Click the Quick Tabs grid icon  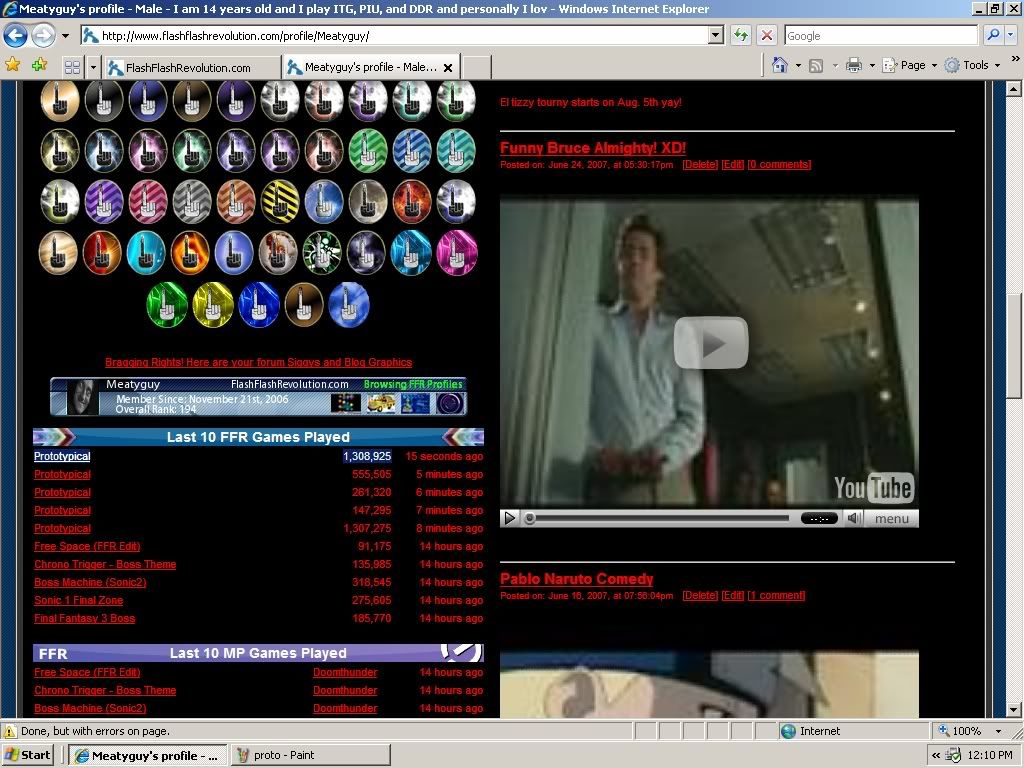pos(72,67)
